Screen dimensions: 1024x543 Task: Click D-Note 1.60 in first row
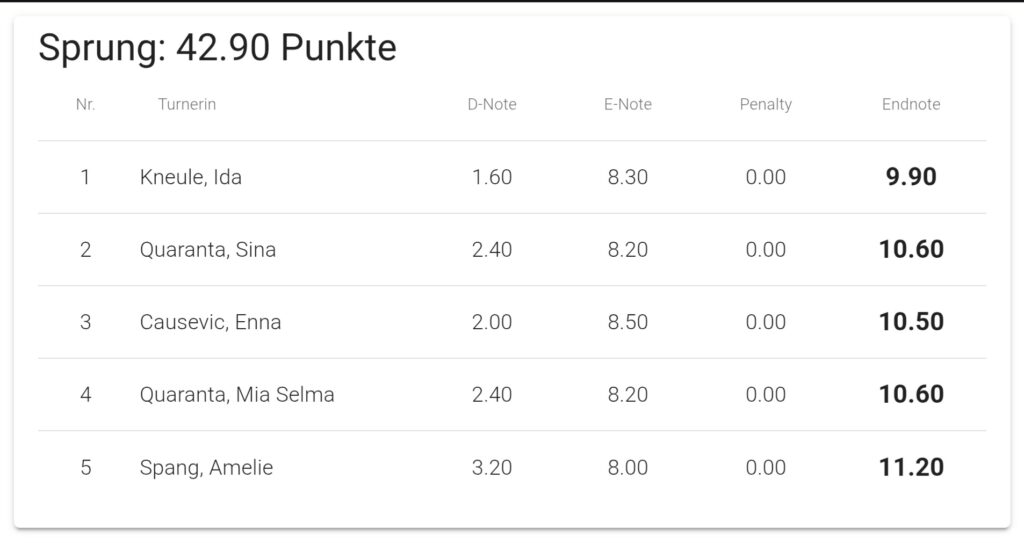coord(492,177)
